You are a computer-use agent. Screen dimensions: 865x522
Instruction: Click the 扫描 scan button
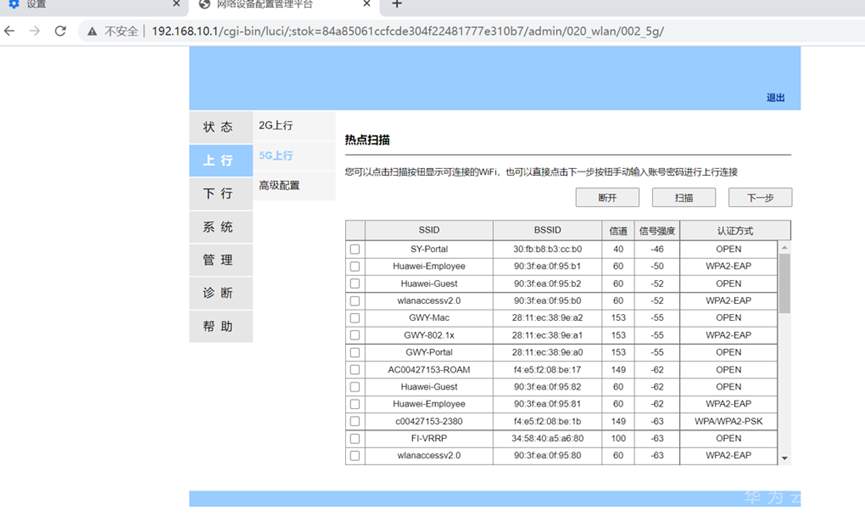(684, 198)
